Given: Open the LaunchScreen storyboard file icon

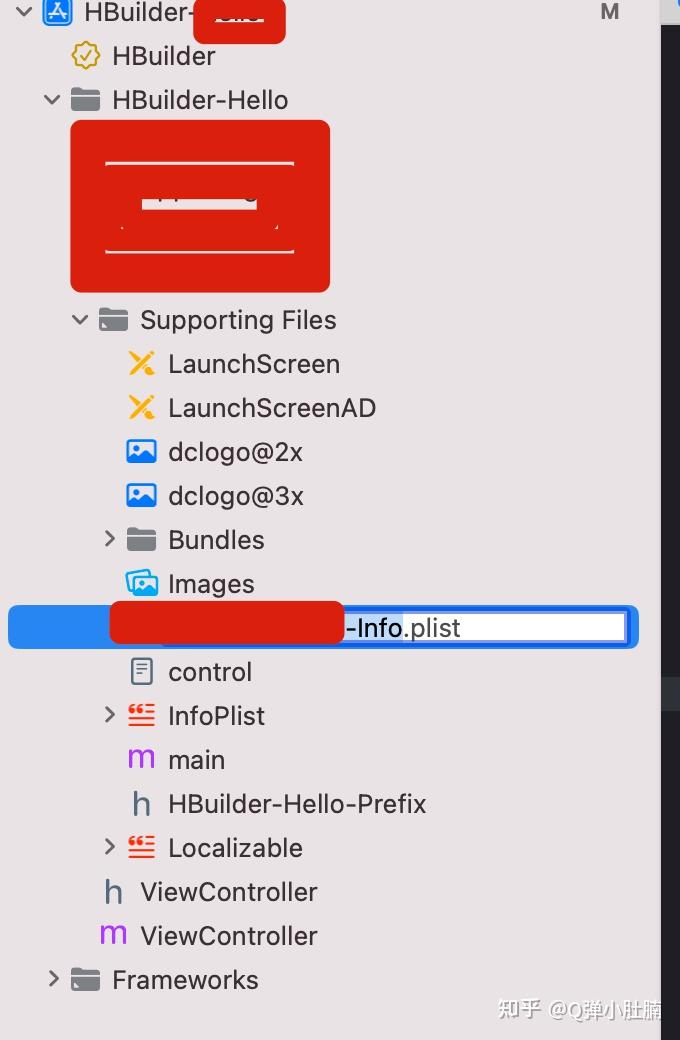Looking at the screenshot, I should pos(141,363).
